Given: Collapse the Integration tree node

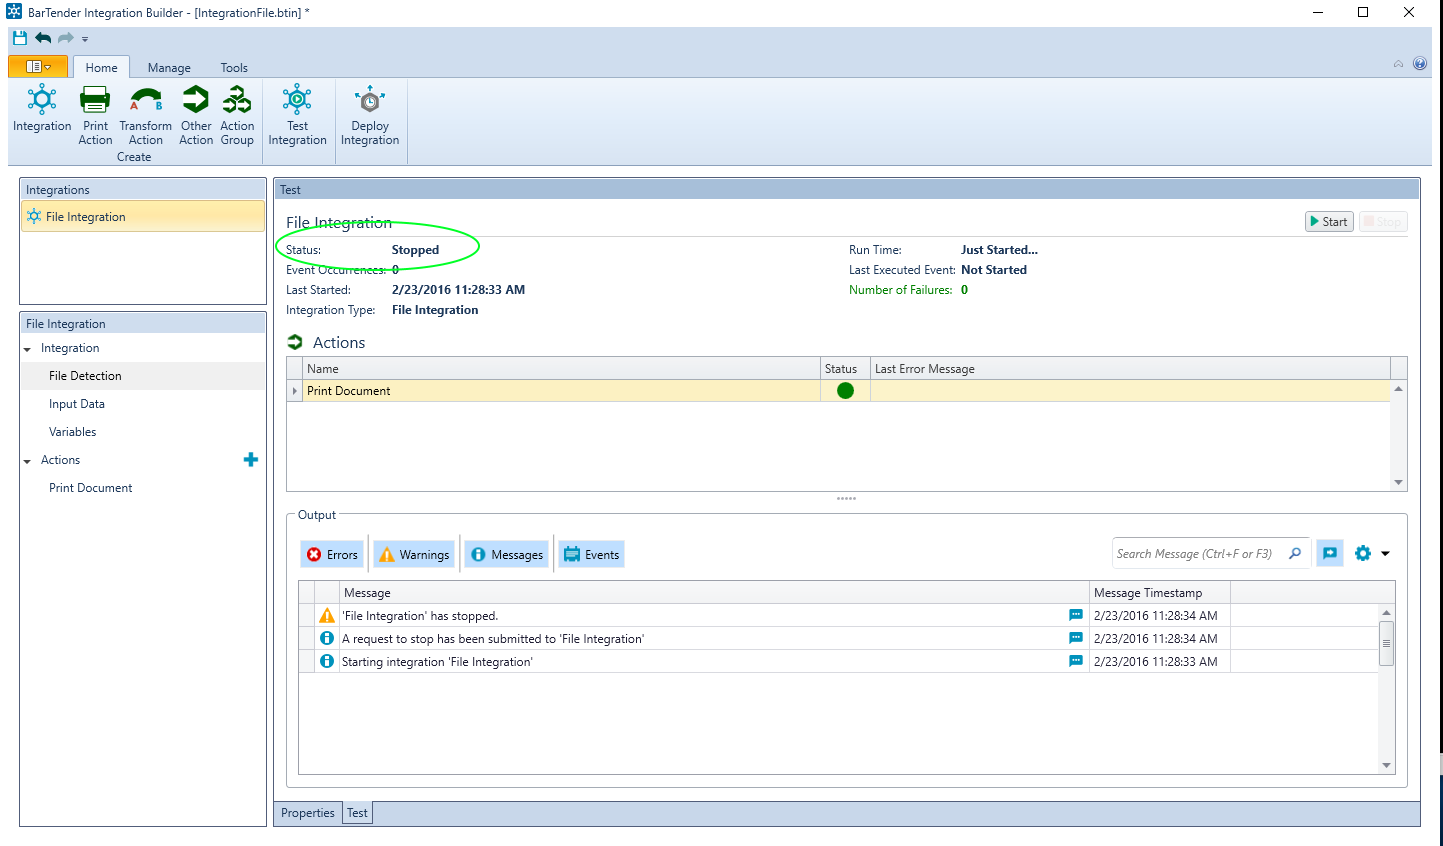Looking at the screenshot, I should [x=28, y=349].
